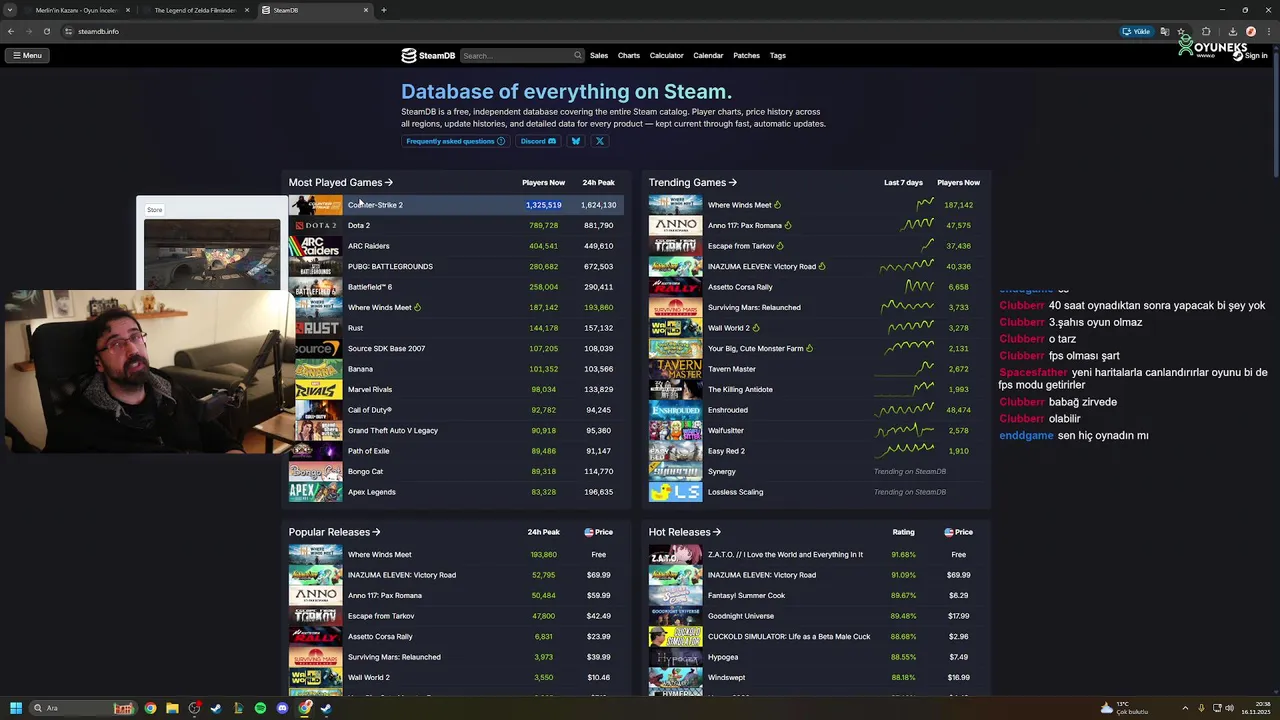Go back in browser history
The image size is (1280, 720).
(11, 31)
